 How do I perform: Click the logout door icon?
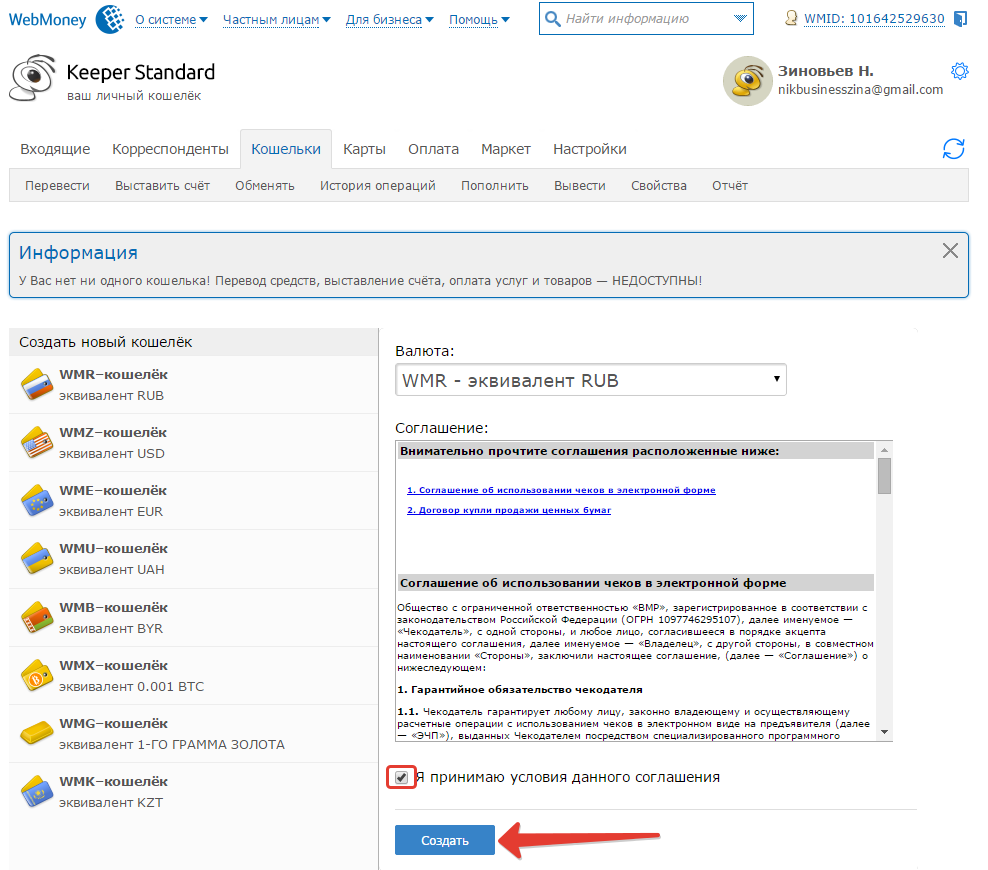tap(960, 19)
